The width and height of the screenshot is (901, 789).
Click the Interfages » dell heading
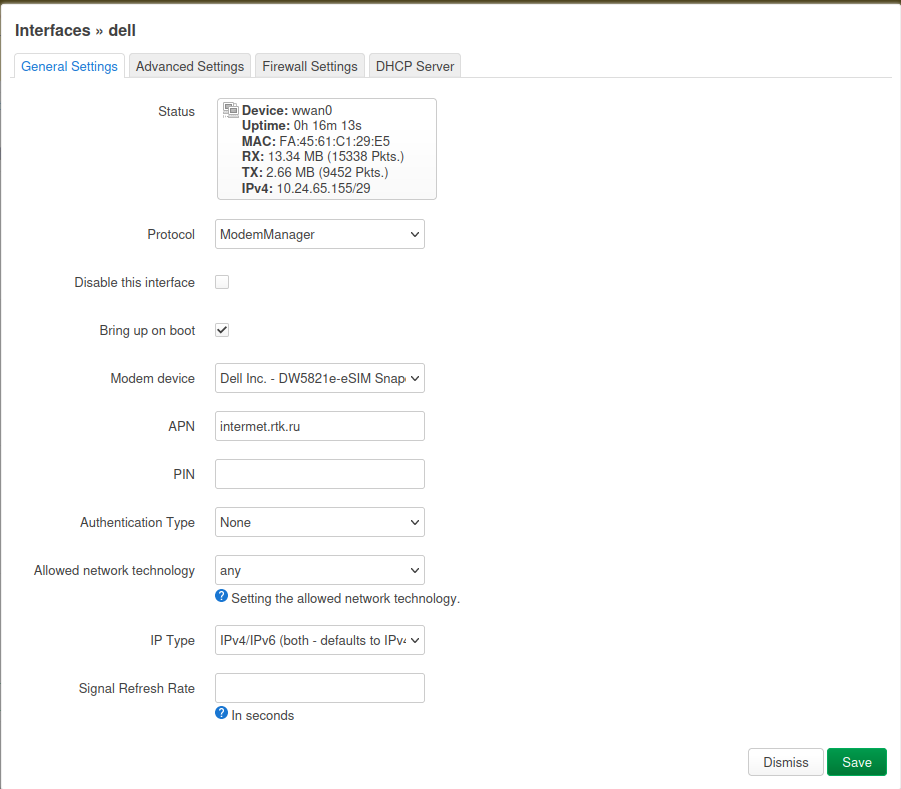[x=75, y=30]
